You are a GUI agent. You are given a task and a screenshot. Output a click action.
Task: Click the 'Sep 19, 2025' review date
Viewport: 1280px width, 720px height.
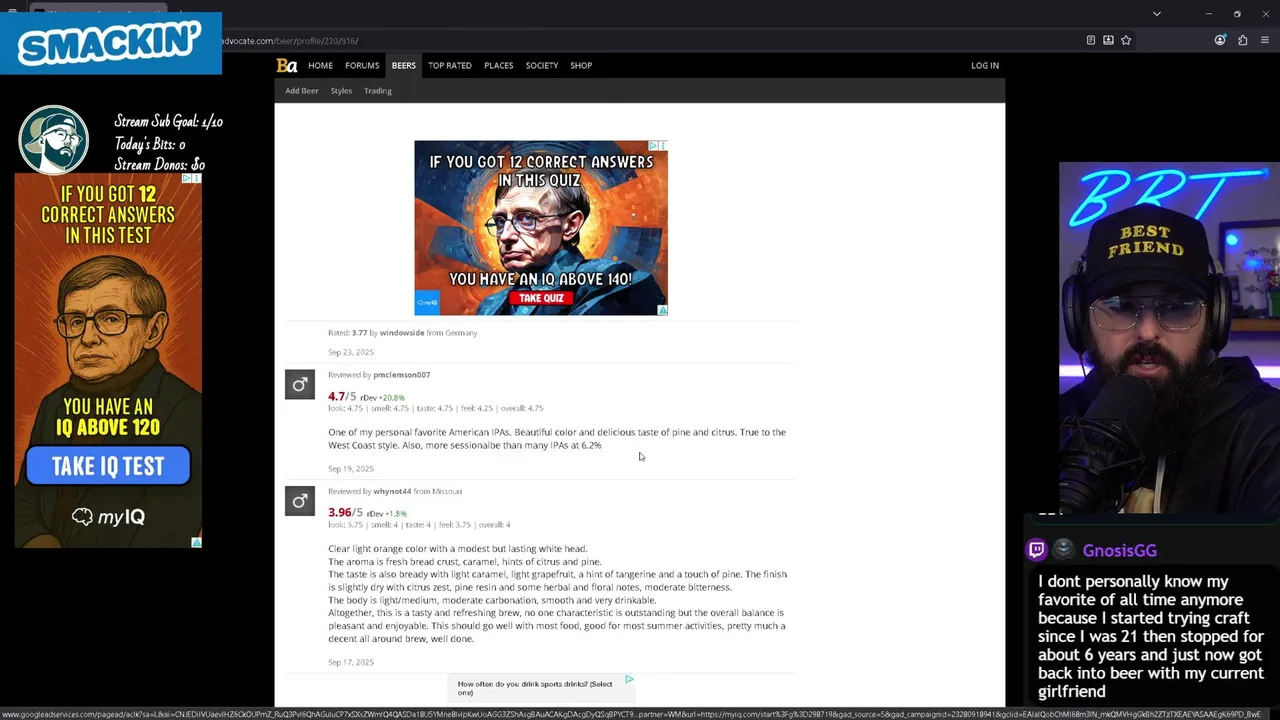point(351,469)
